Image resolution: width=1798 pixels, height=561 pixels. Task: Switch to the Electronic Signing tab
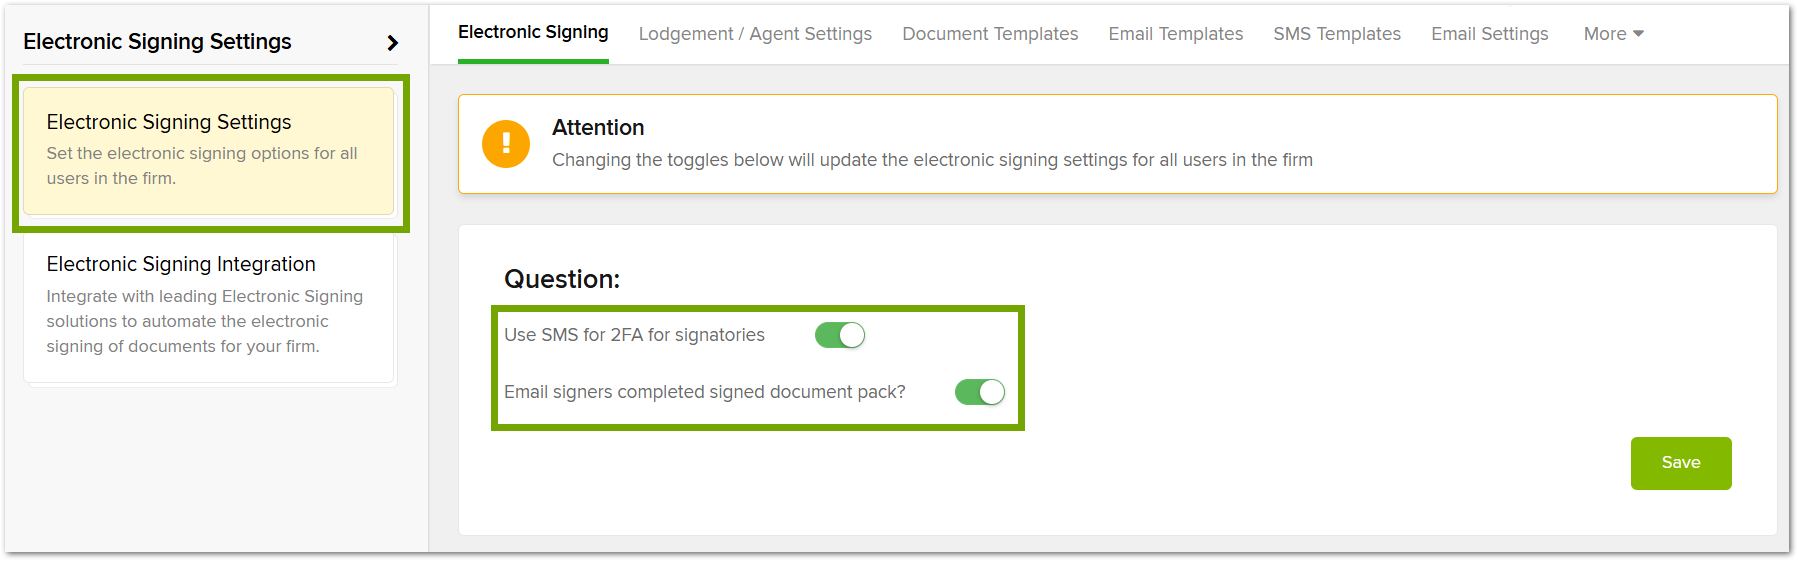pos(533,33)
